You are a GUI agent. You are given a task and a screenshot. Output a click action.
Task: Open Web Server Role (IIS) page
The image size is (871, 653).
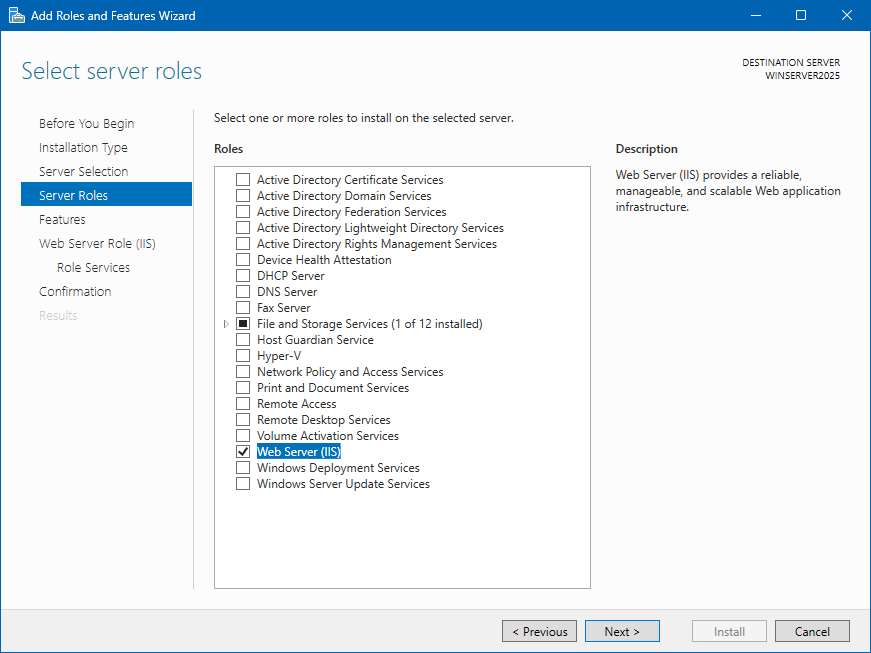97,244
